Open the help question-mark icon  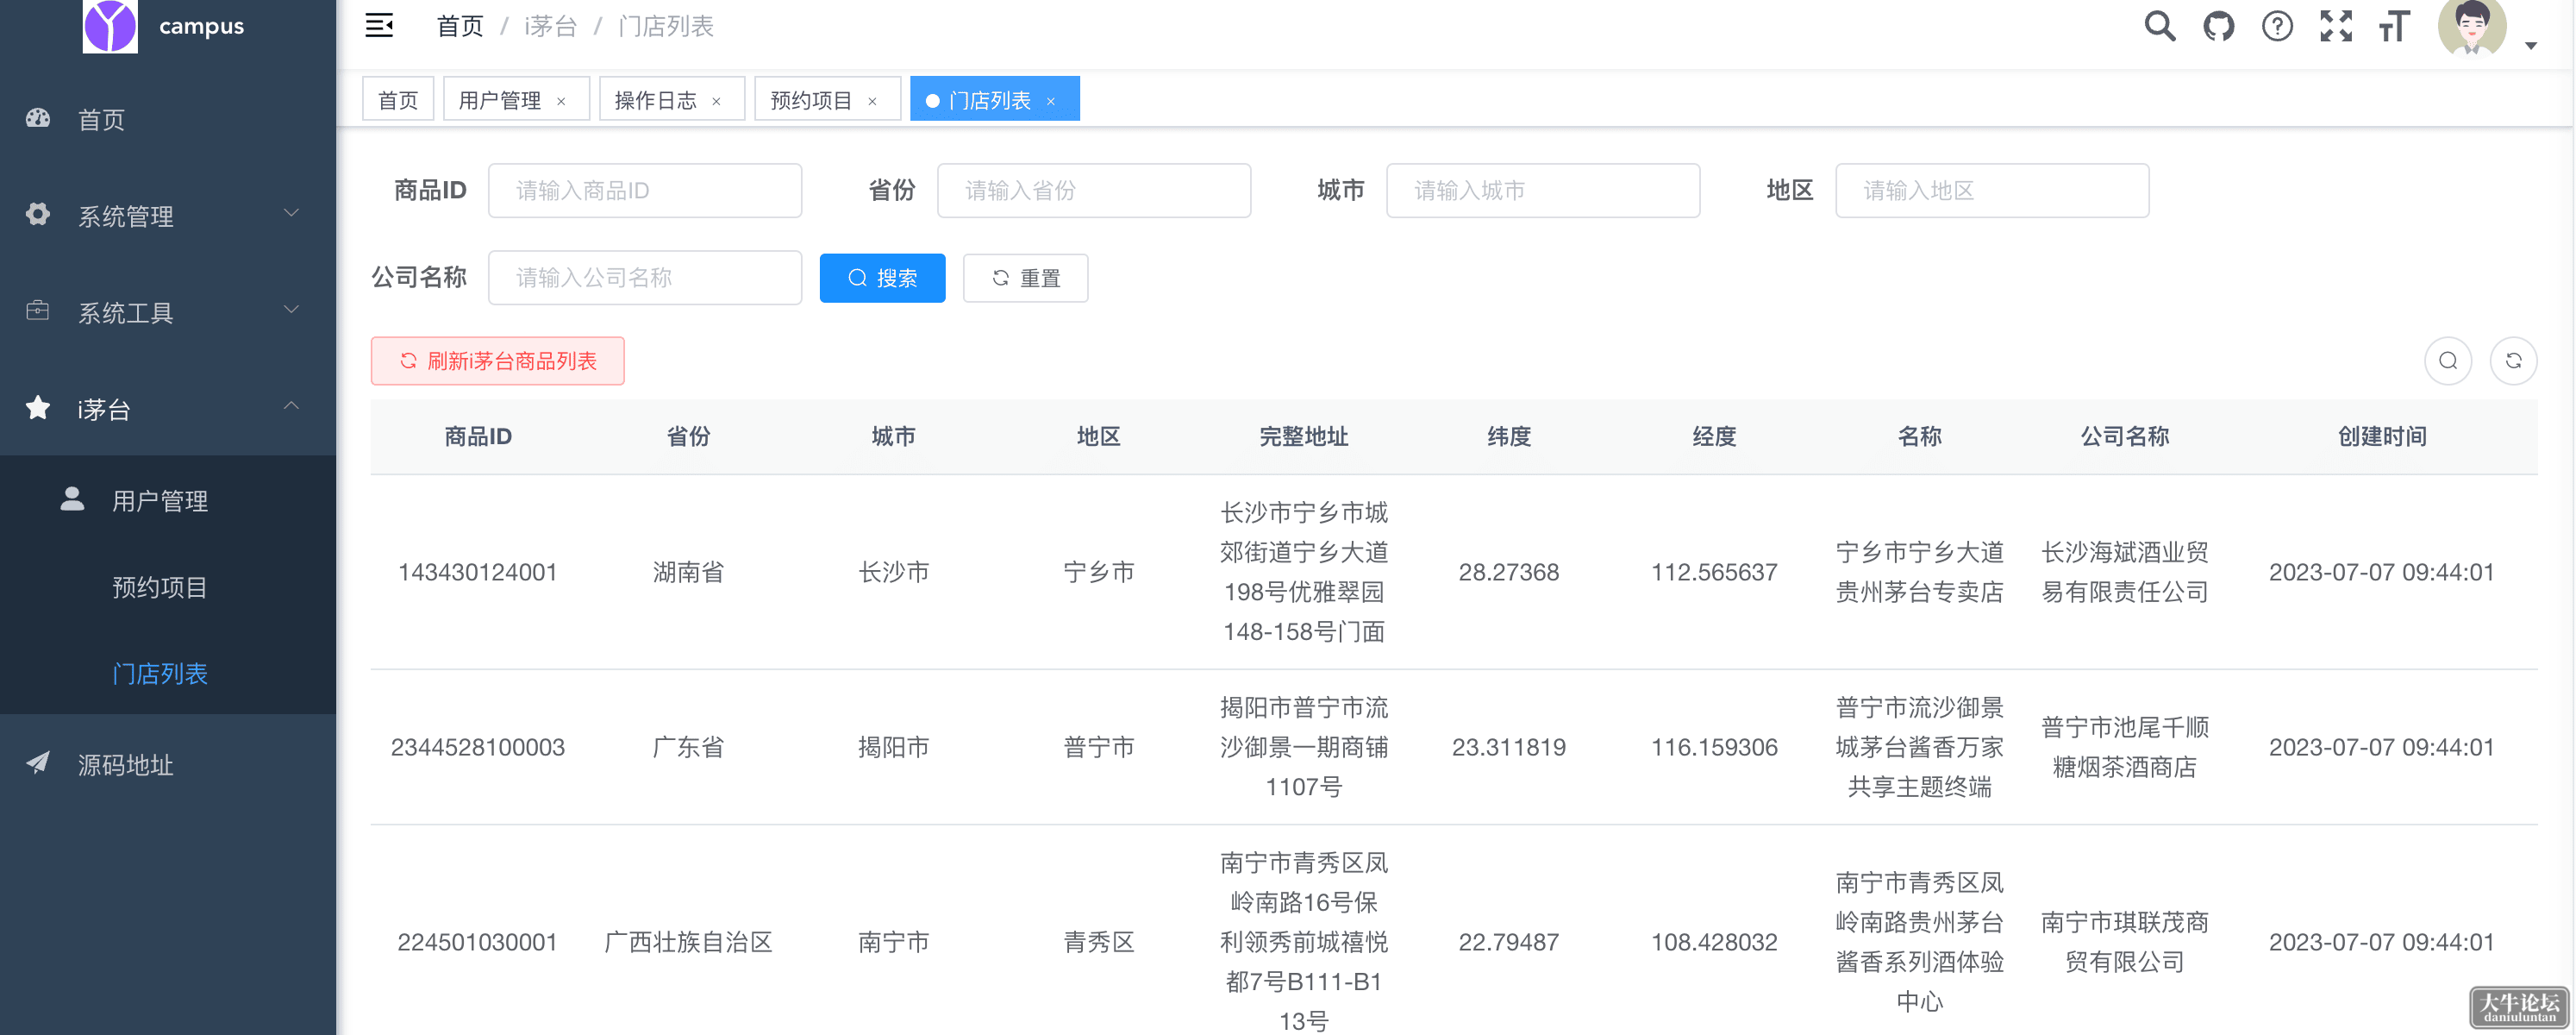(2277, 26)
